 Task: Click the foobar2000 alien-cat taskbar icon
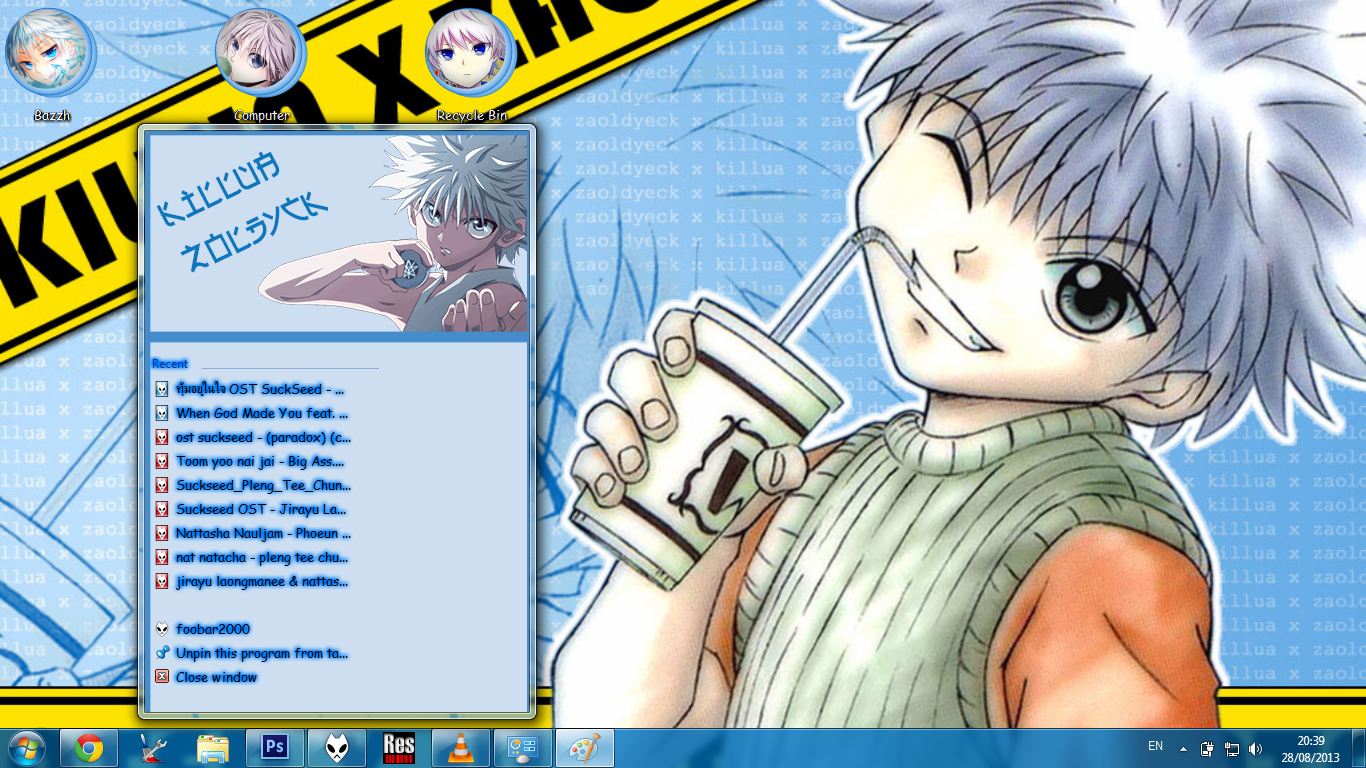[336, 748]
